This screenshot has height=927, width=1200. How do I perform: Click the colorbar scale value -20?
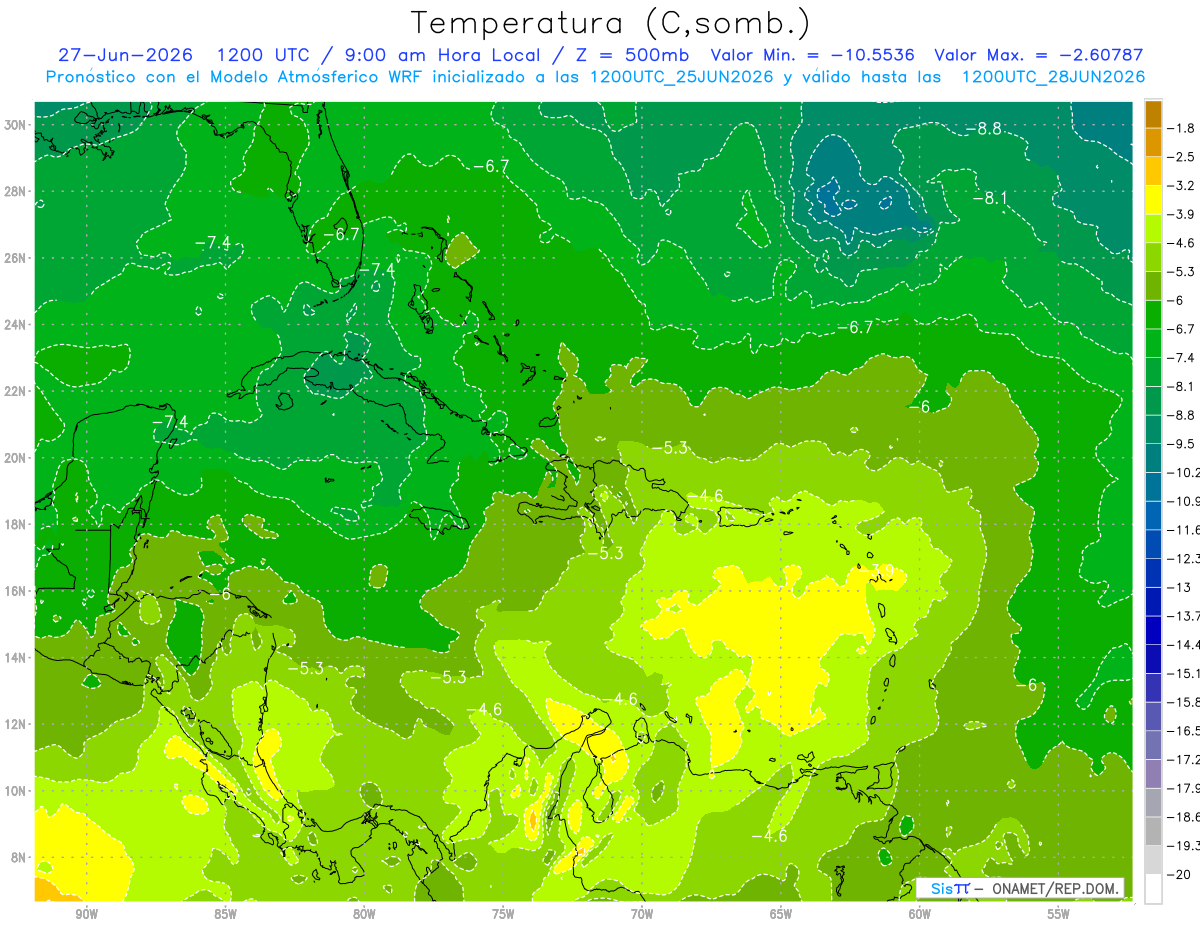(1180, 874)
